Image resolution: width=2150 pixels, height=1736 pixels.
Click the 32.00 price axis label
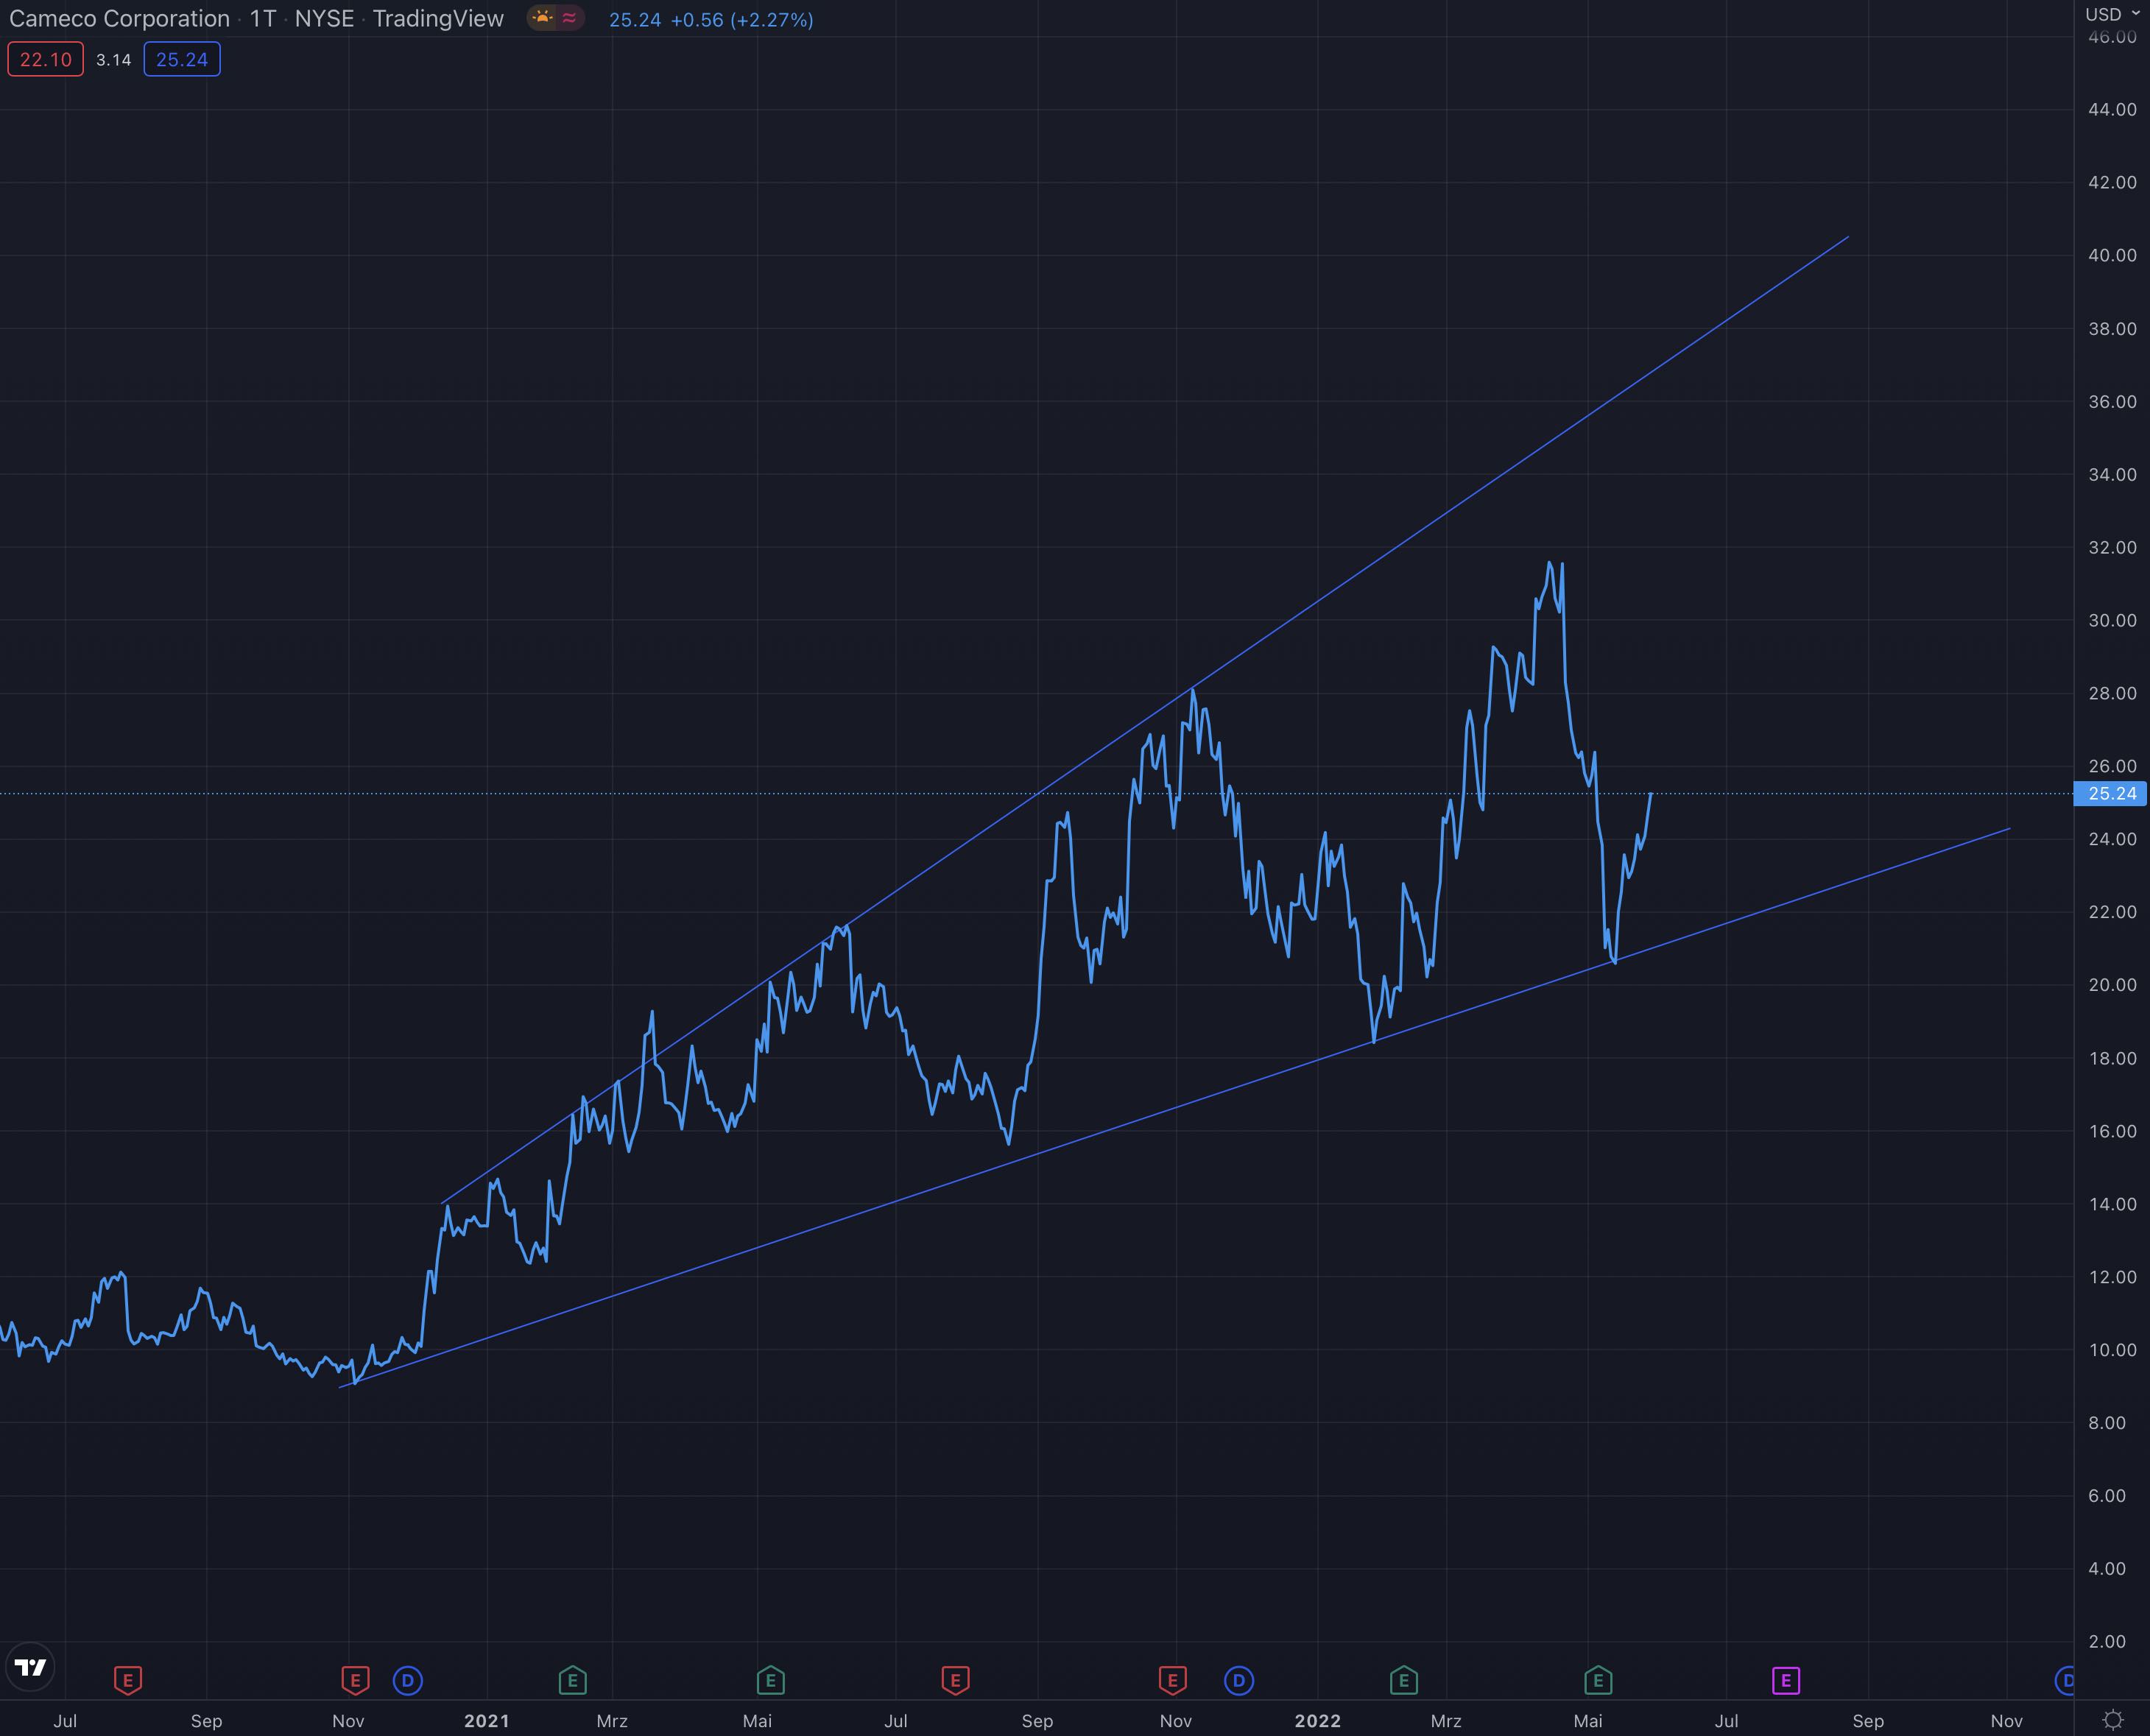click(x=2112, y=547)
